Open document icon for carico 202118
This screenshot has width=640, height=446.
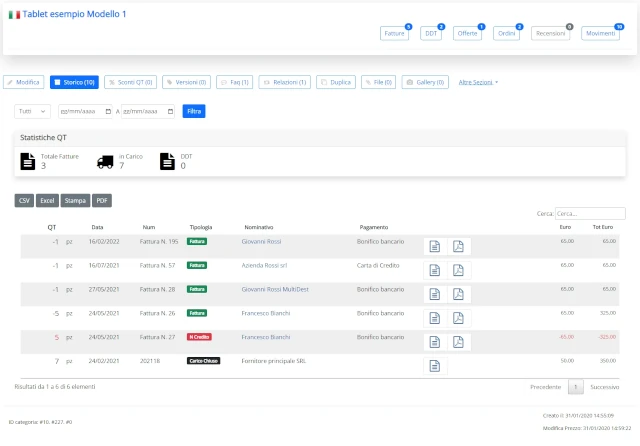pyautogui.click(x=435, y=366)
